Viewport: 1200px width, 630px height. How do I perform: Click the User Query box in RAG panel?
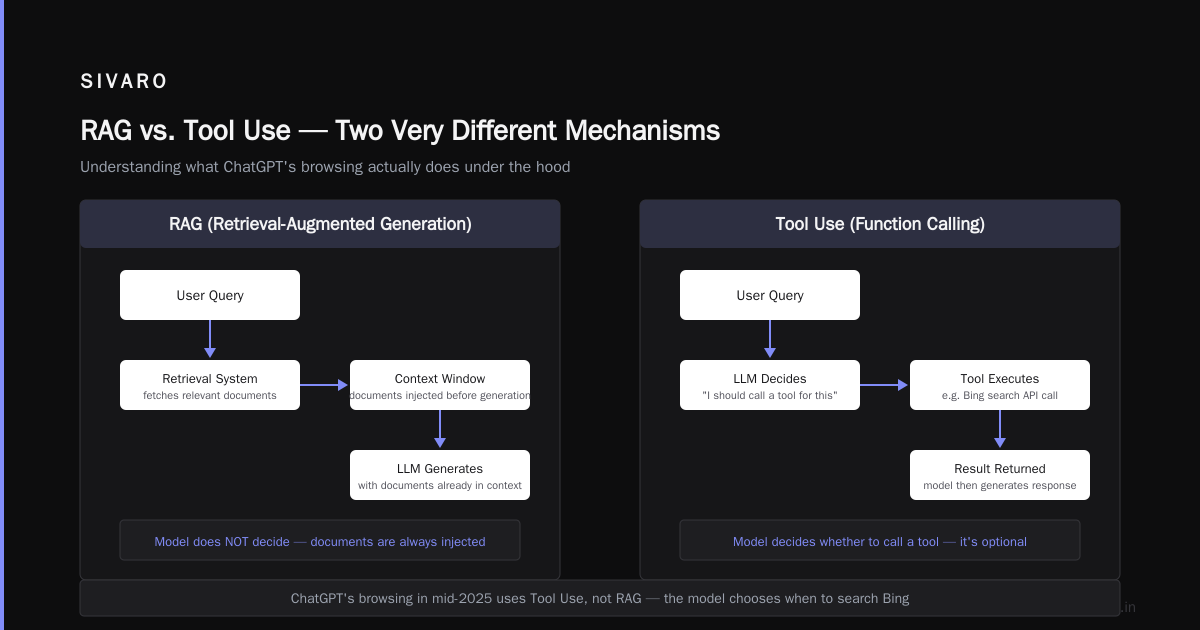click(x=210, y=295)
